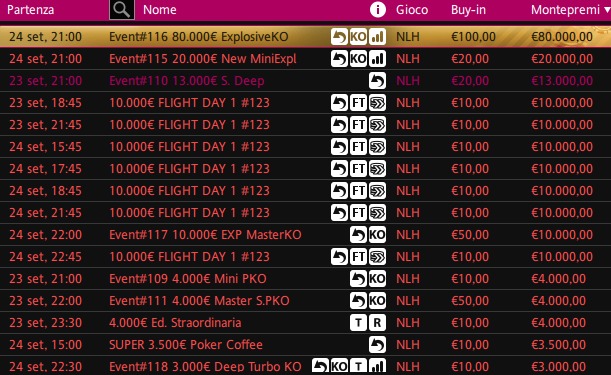Click re-entry icon on 23 set 18:45 flight
This screenshot has width=611, height=375.
(339, 103)
